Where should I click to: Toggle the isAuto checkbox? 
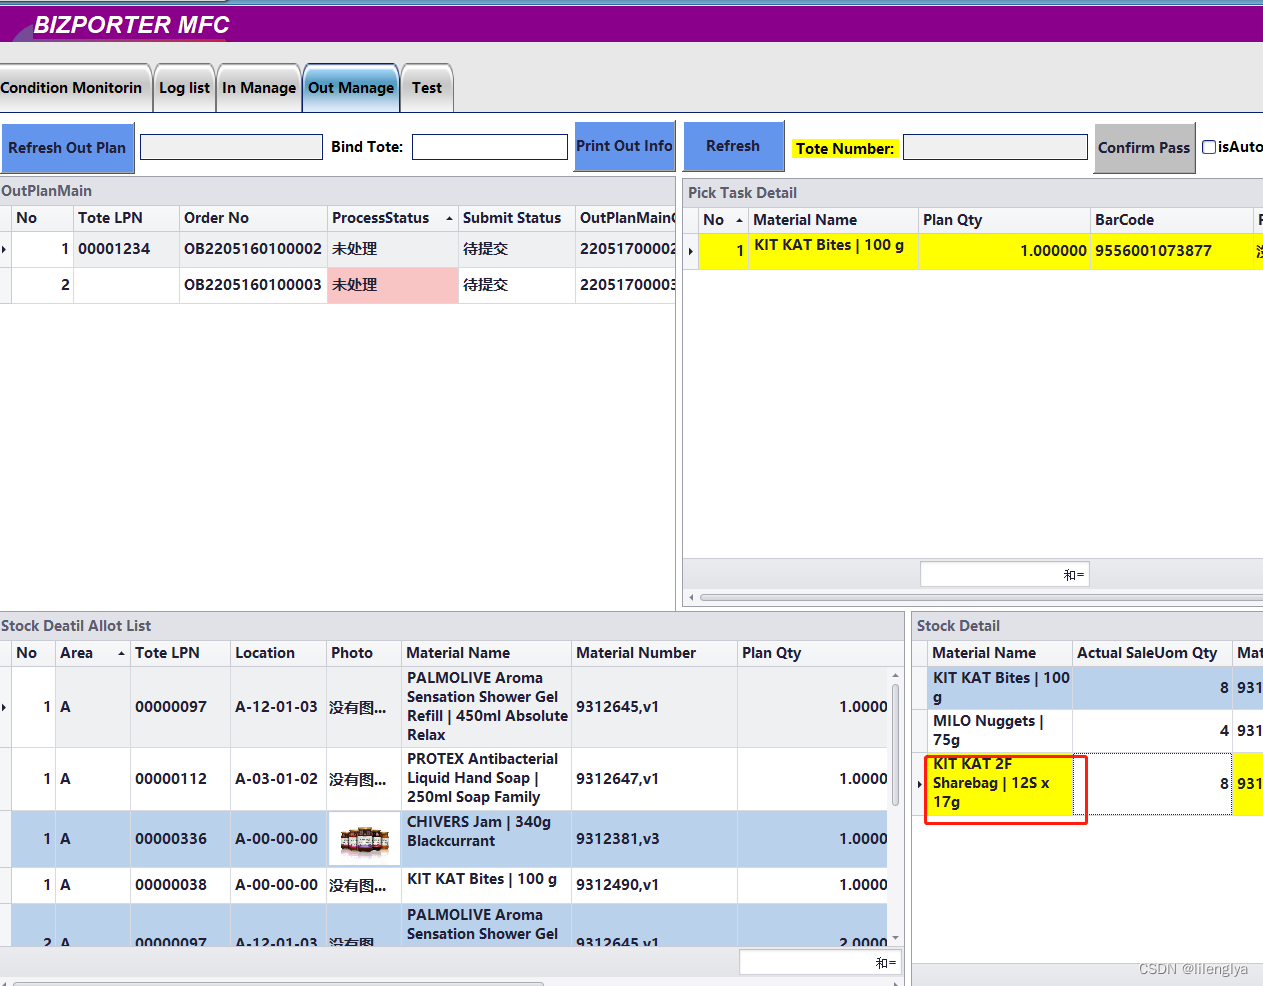pyautogui.click(x=1209, y=147)
